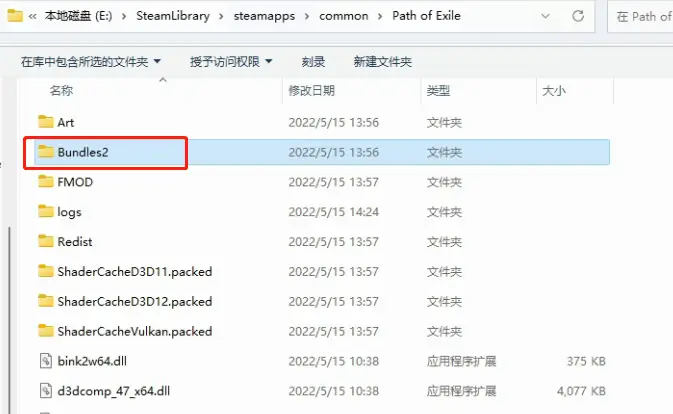Navigate to steamapps in the breadcrumb
This screenshot has width=673, height=414.
coord(264,16)
